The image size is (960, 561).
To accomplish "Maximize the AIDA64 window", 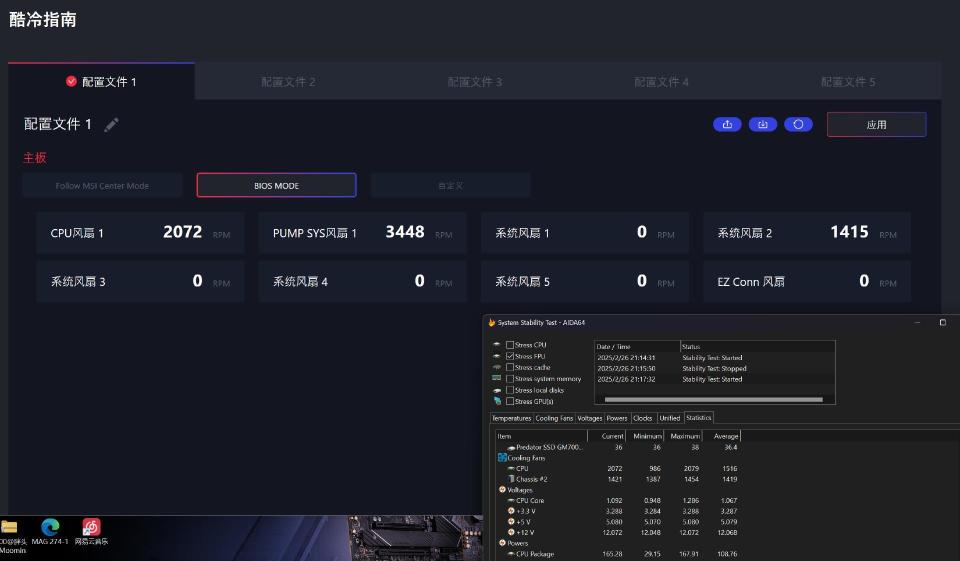I will [943, 322].
